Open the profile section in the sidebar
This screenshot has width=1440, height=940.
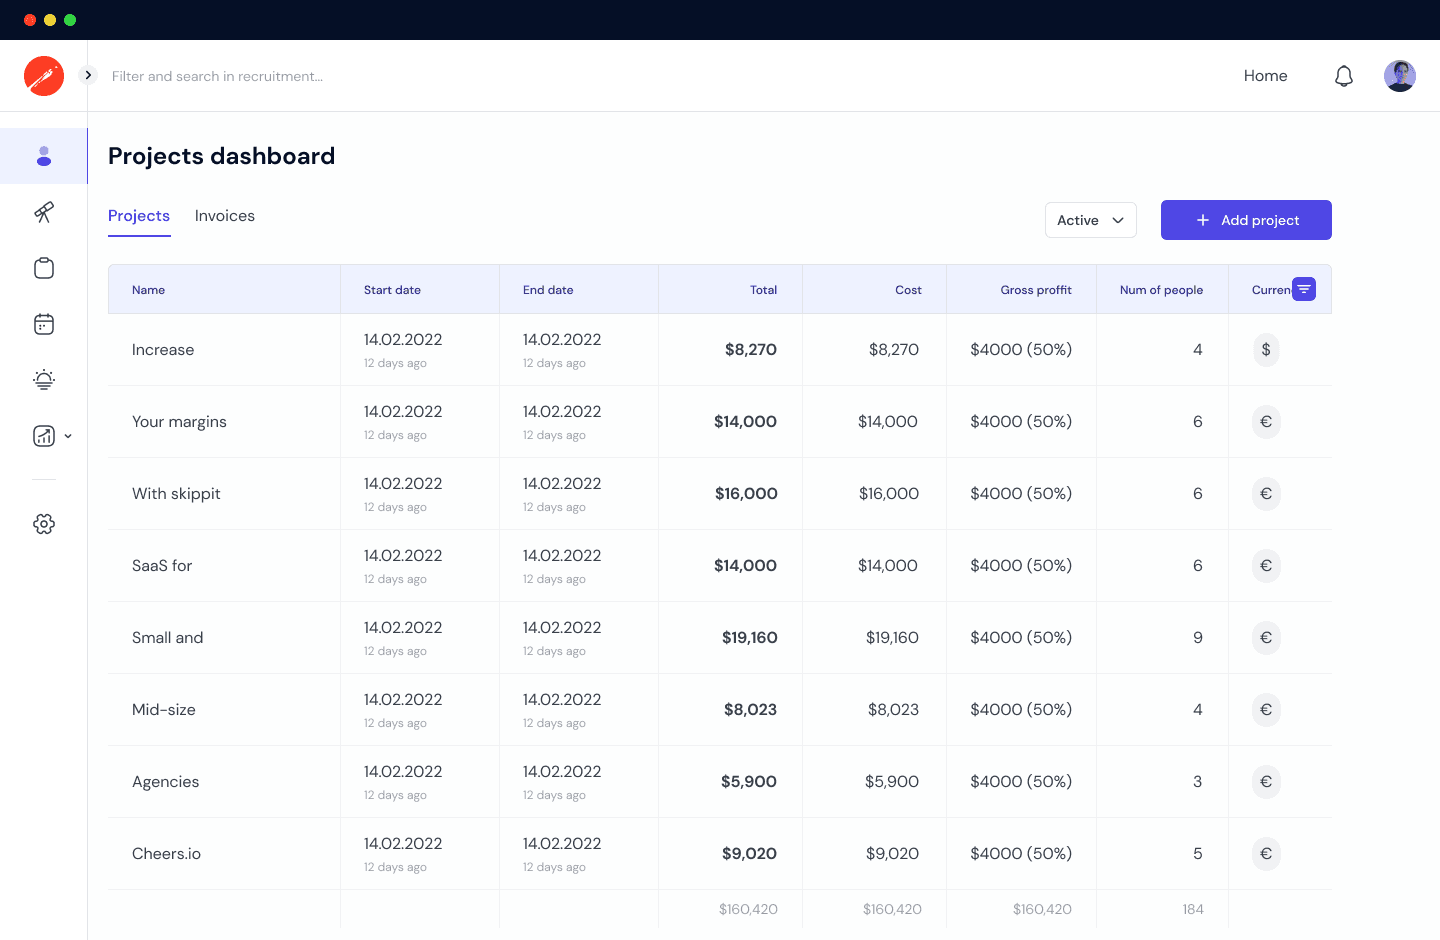coord(44,156)
